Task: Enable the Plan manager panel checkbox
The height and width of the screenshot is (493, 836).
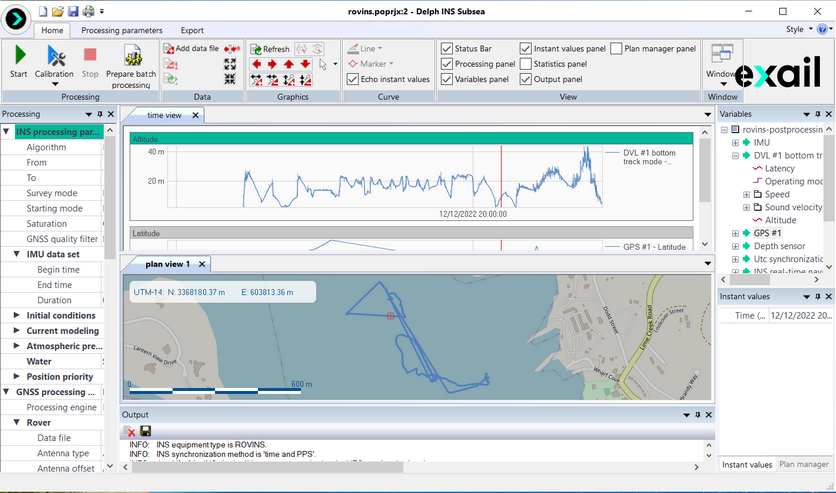Action: (x=616, y=48)
